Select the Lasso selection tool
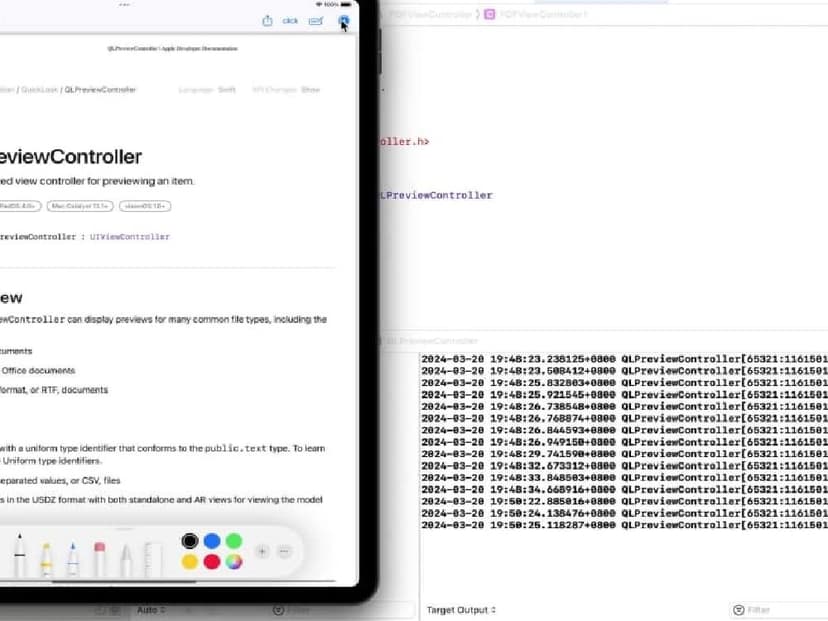The width and height of the screenshot is (828, 621). 126,561
